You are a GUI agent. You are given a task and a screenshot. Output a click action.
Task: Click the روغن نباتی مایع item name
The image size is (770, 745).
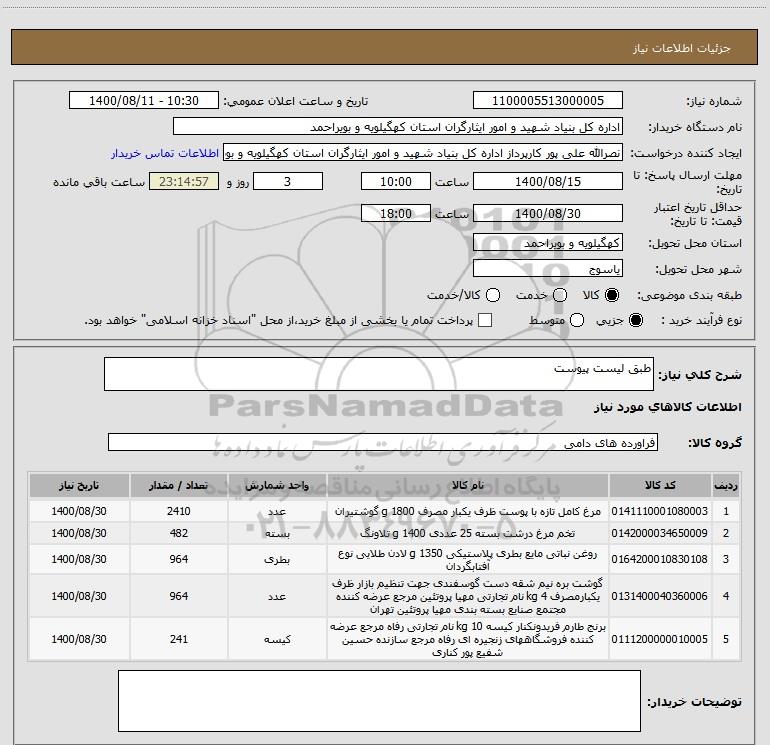click(468, 560)
